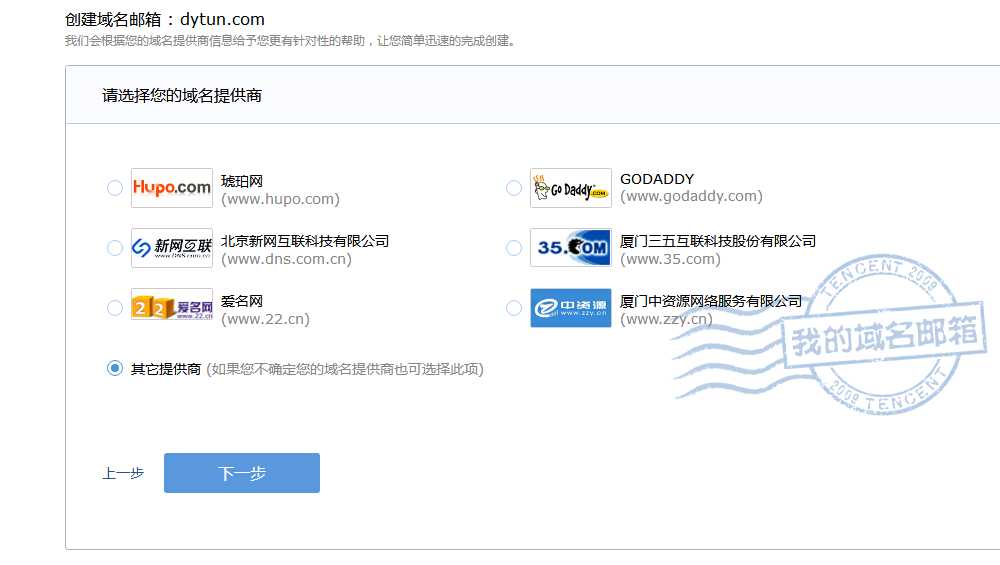Click the (www.22.cn) text
Image resolution: width=1000 pixels, height=565 pixels.
point(265,319)
